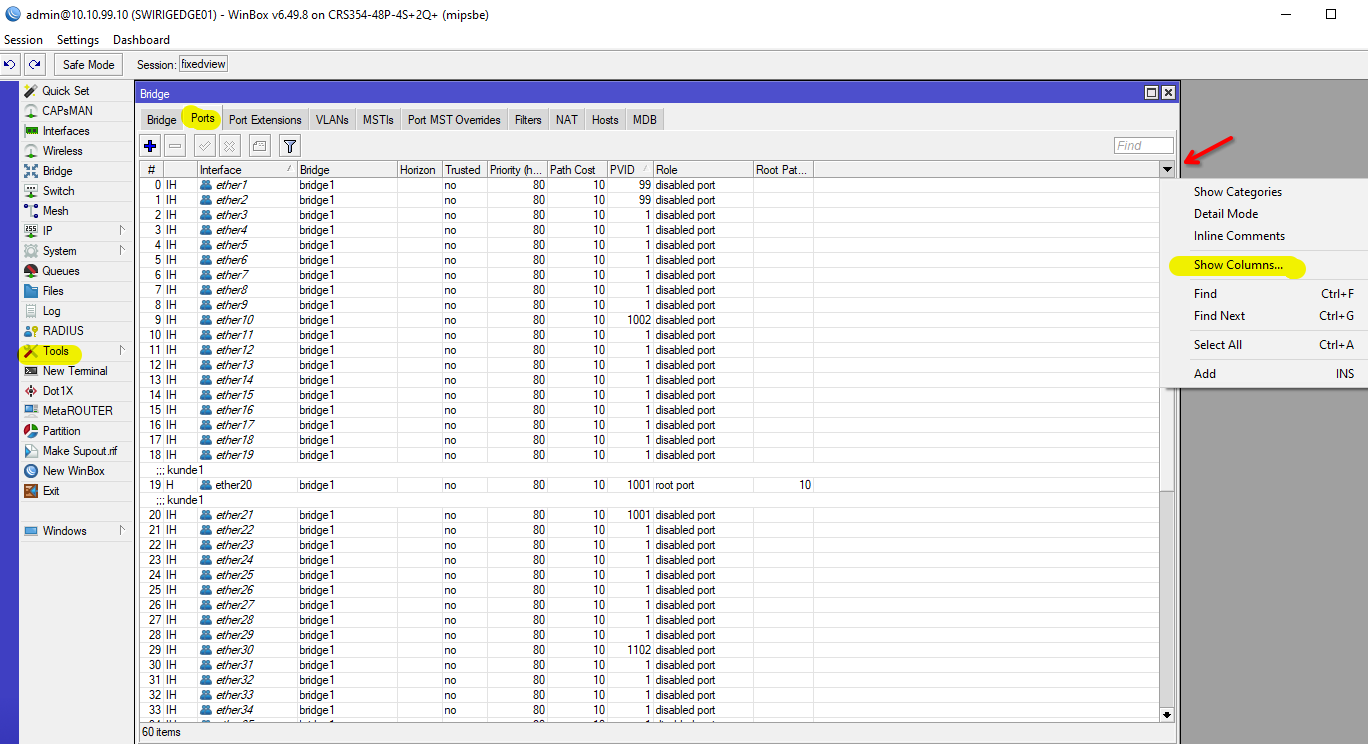Open New Terminal from sidebar
1368x744 pixels.
[75, 371]
